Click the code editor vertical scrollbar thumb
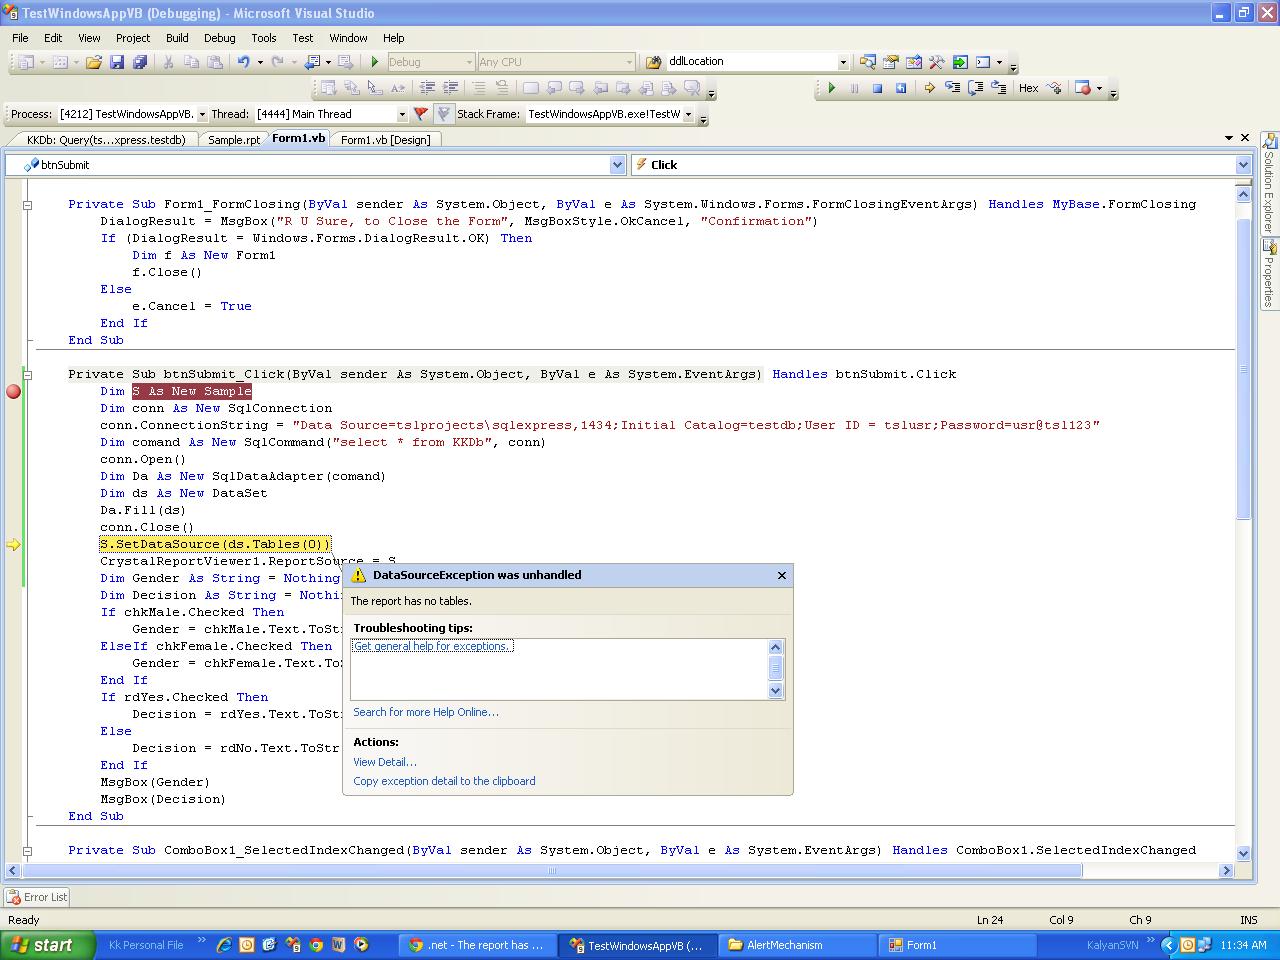 [x=1243, y=368]
